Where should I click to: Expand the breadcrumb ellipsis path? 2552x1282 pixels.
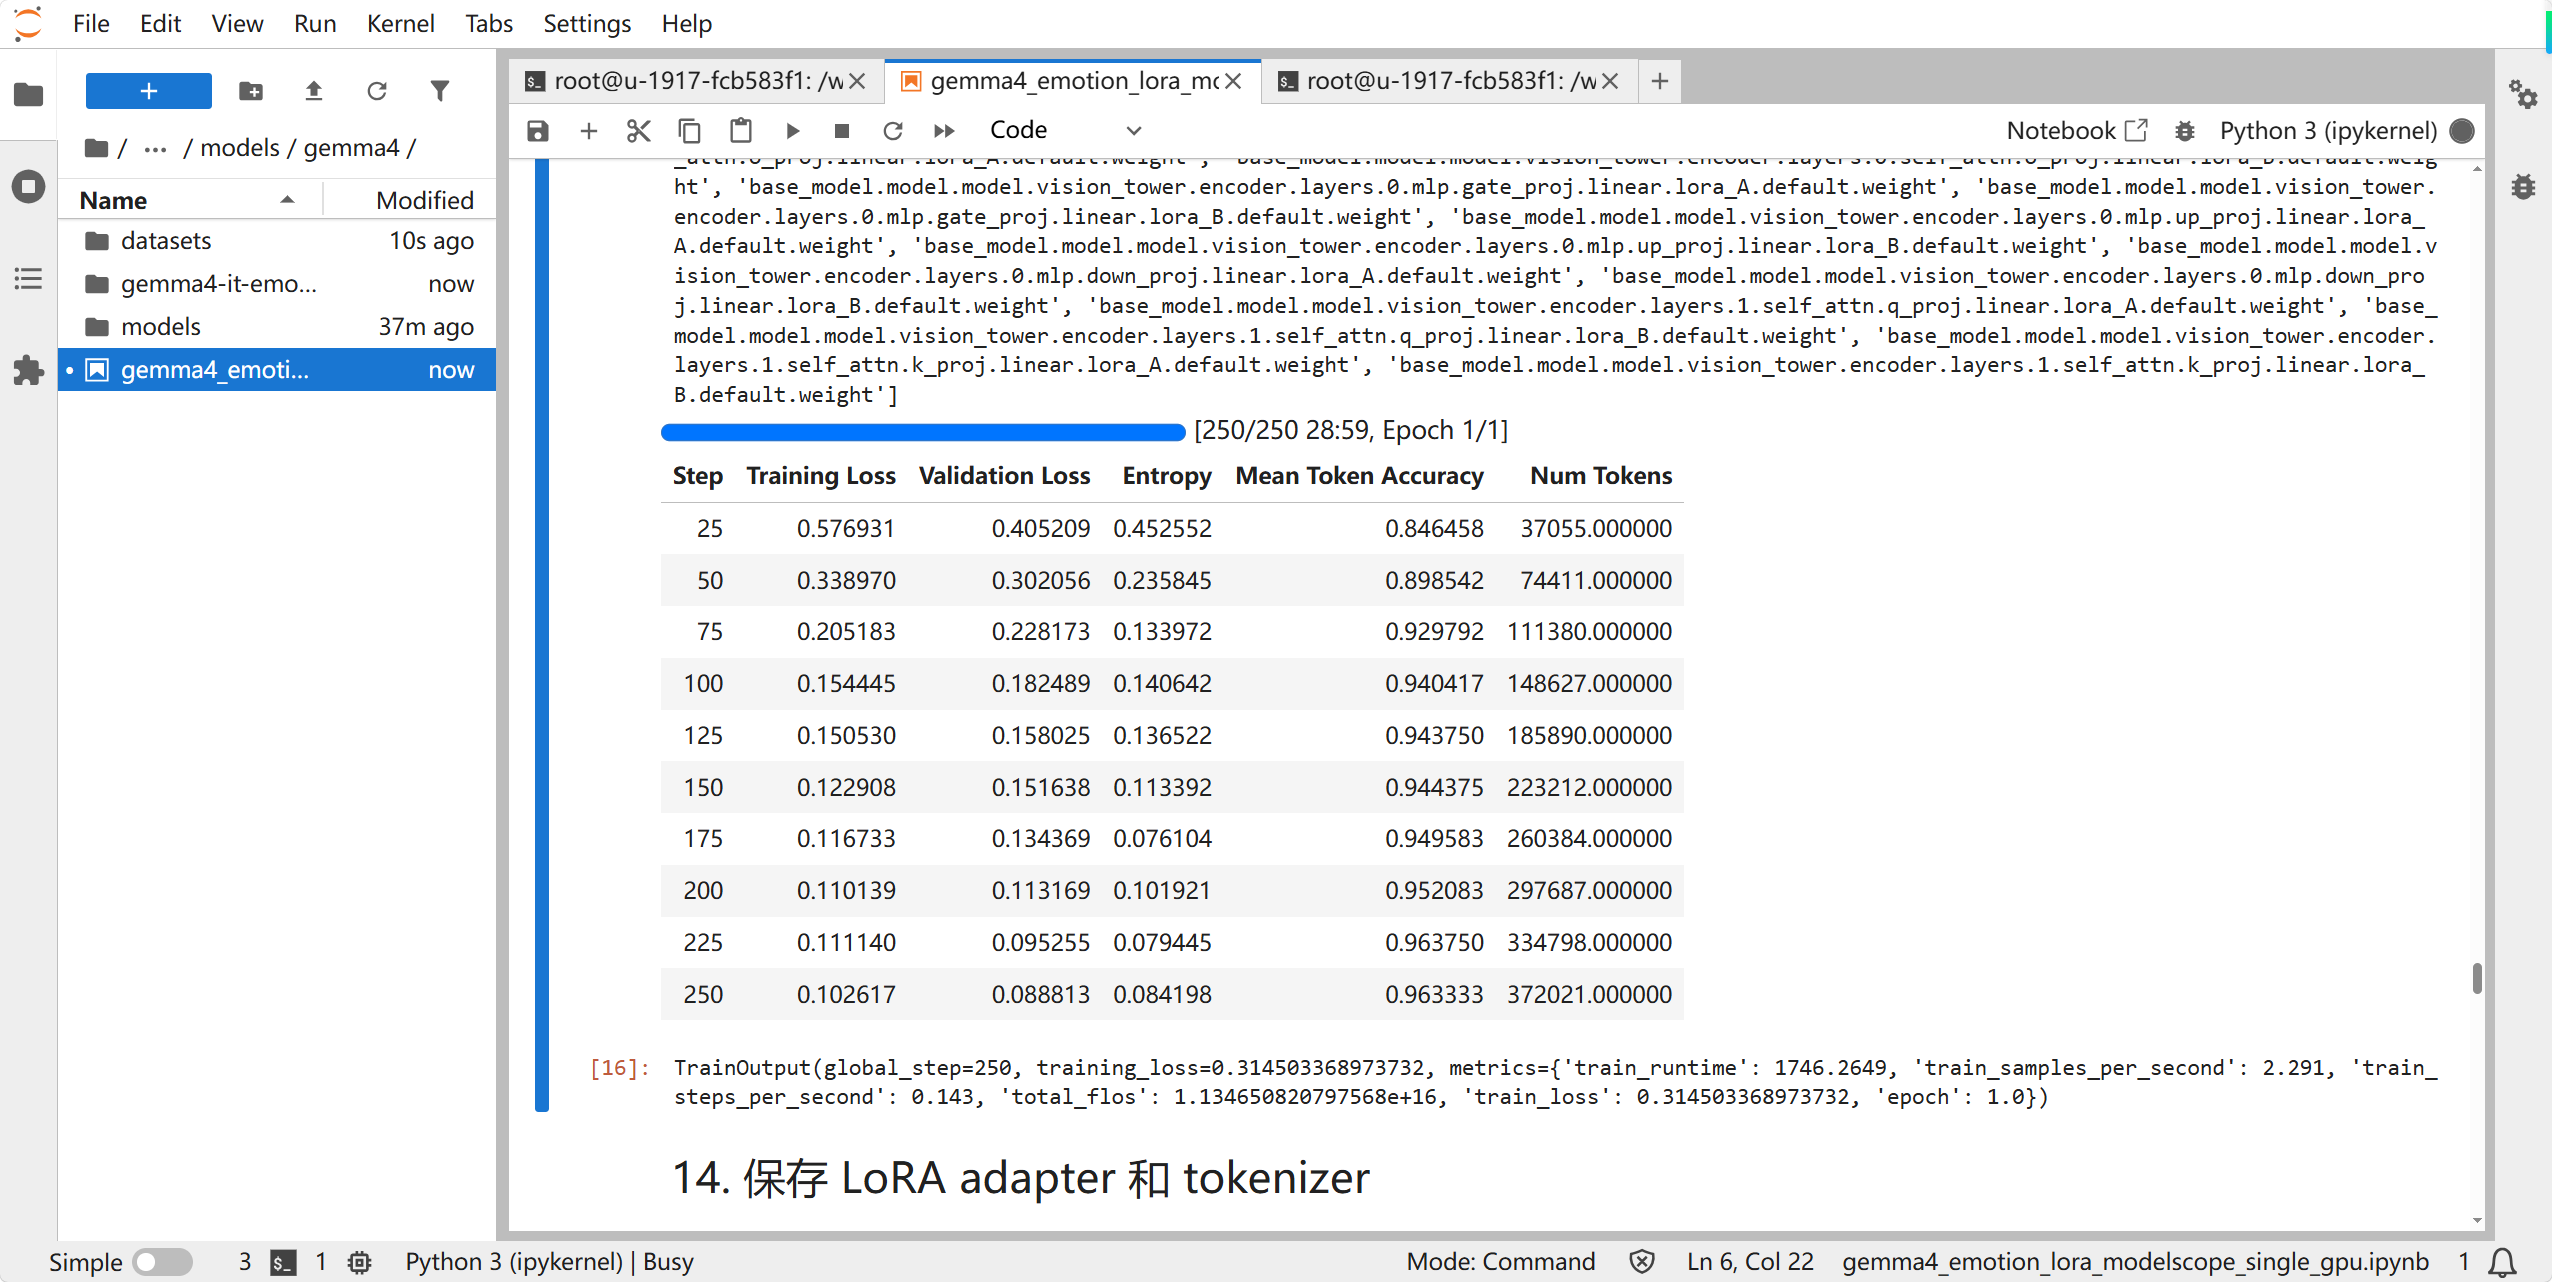(155, 148)
